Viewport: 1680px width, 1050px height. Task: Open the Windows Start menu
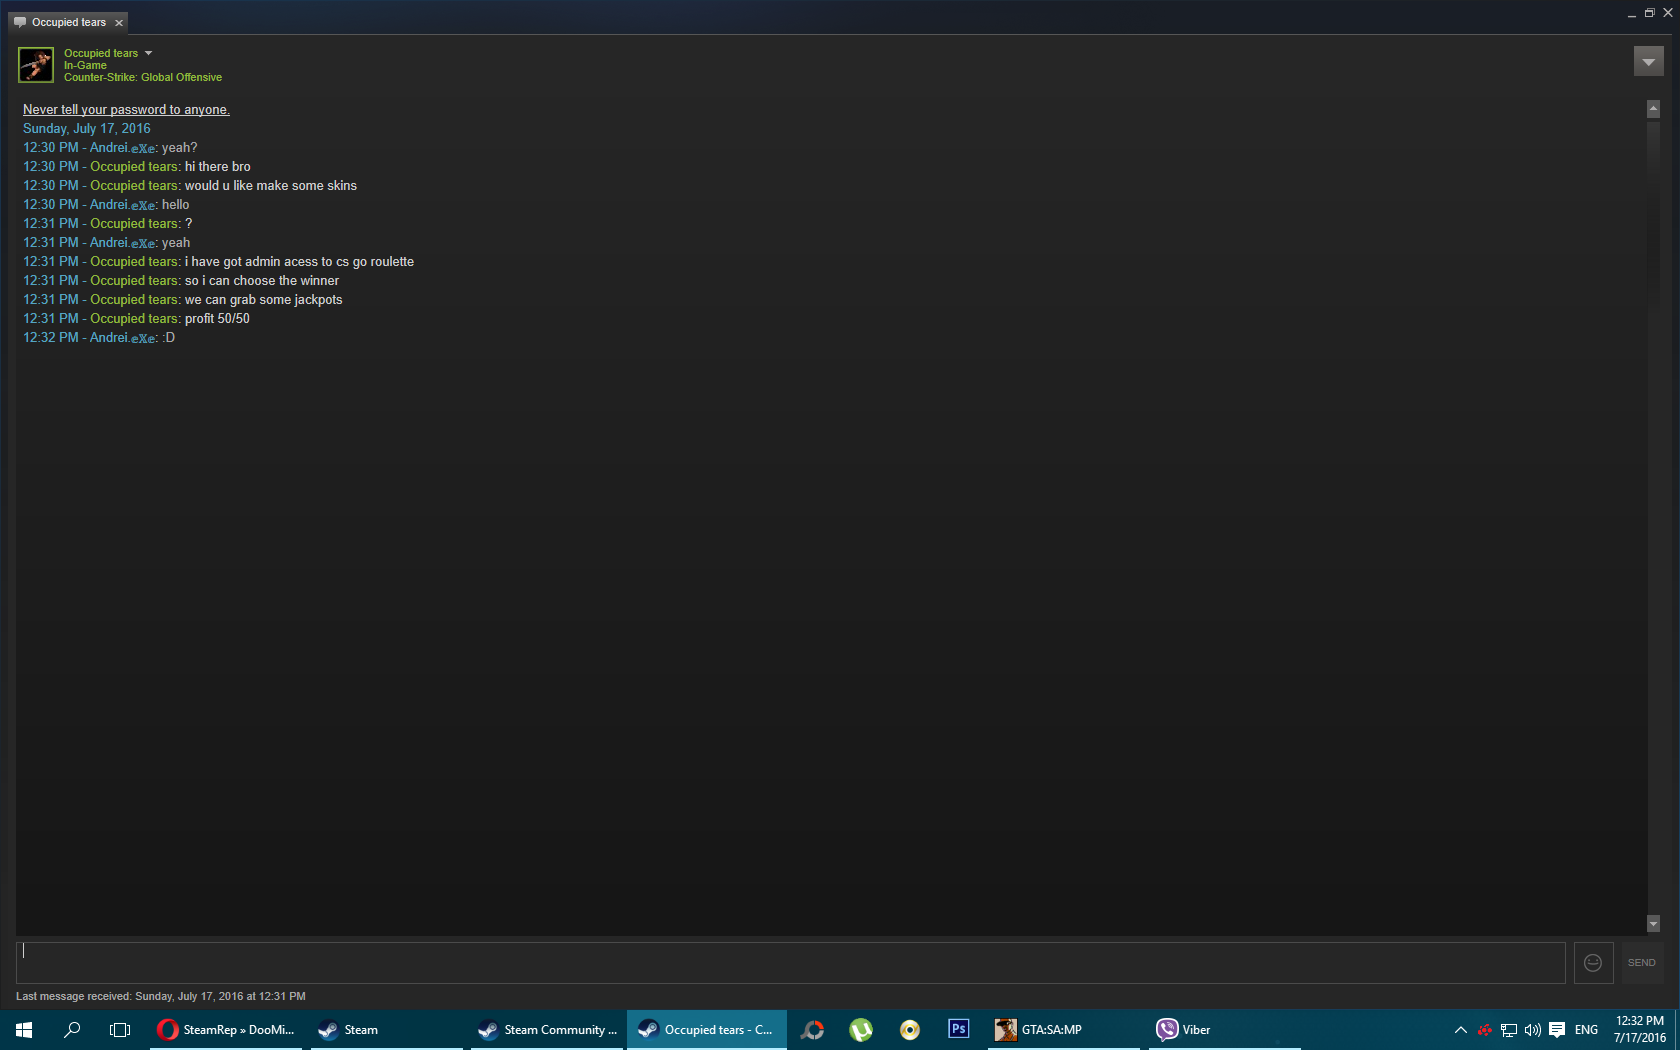pyautogui.click(x=24, y=1030)
